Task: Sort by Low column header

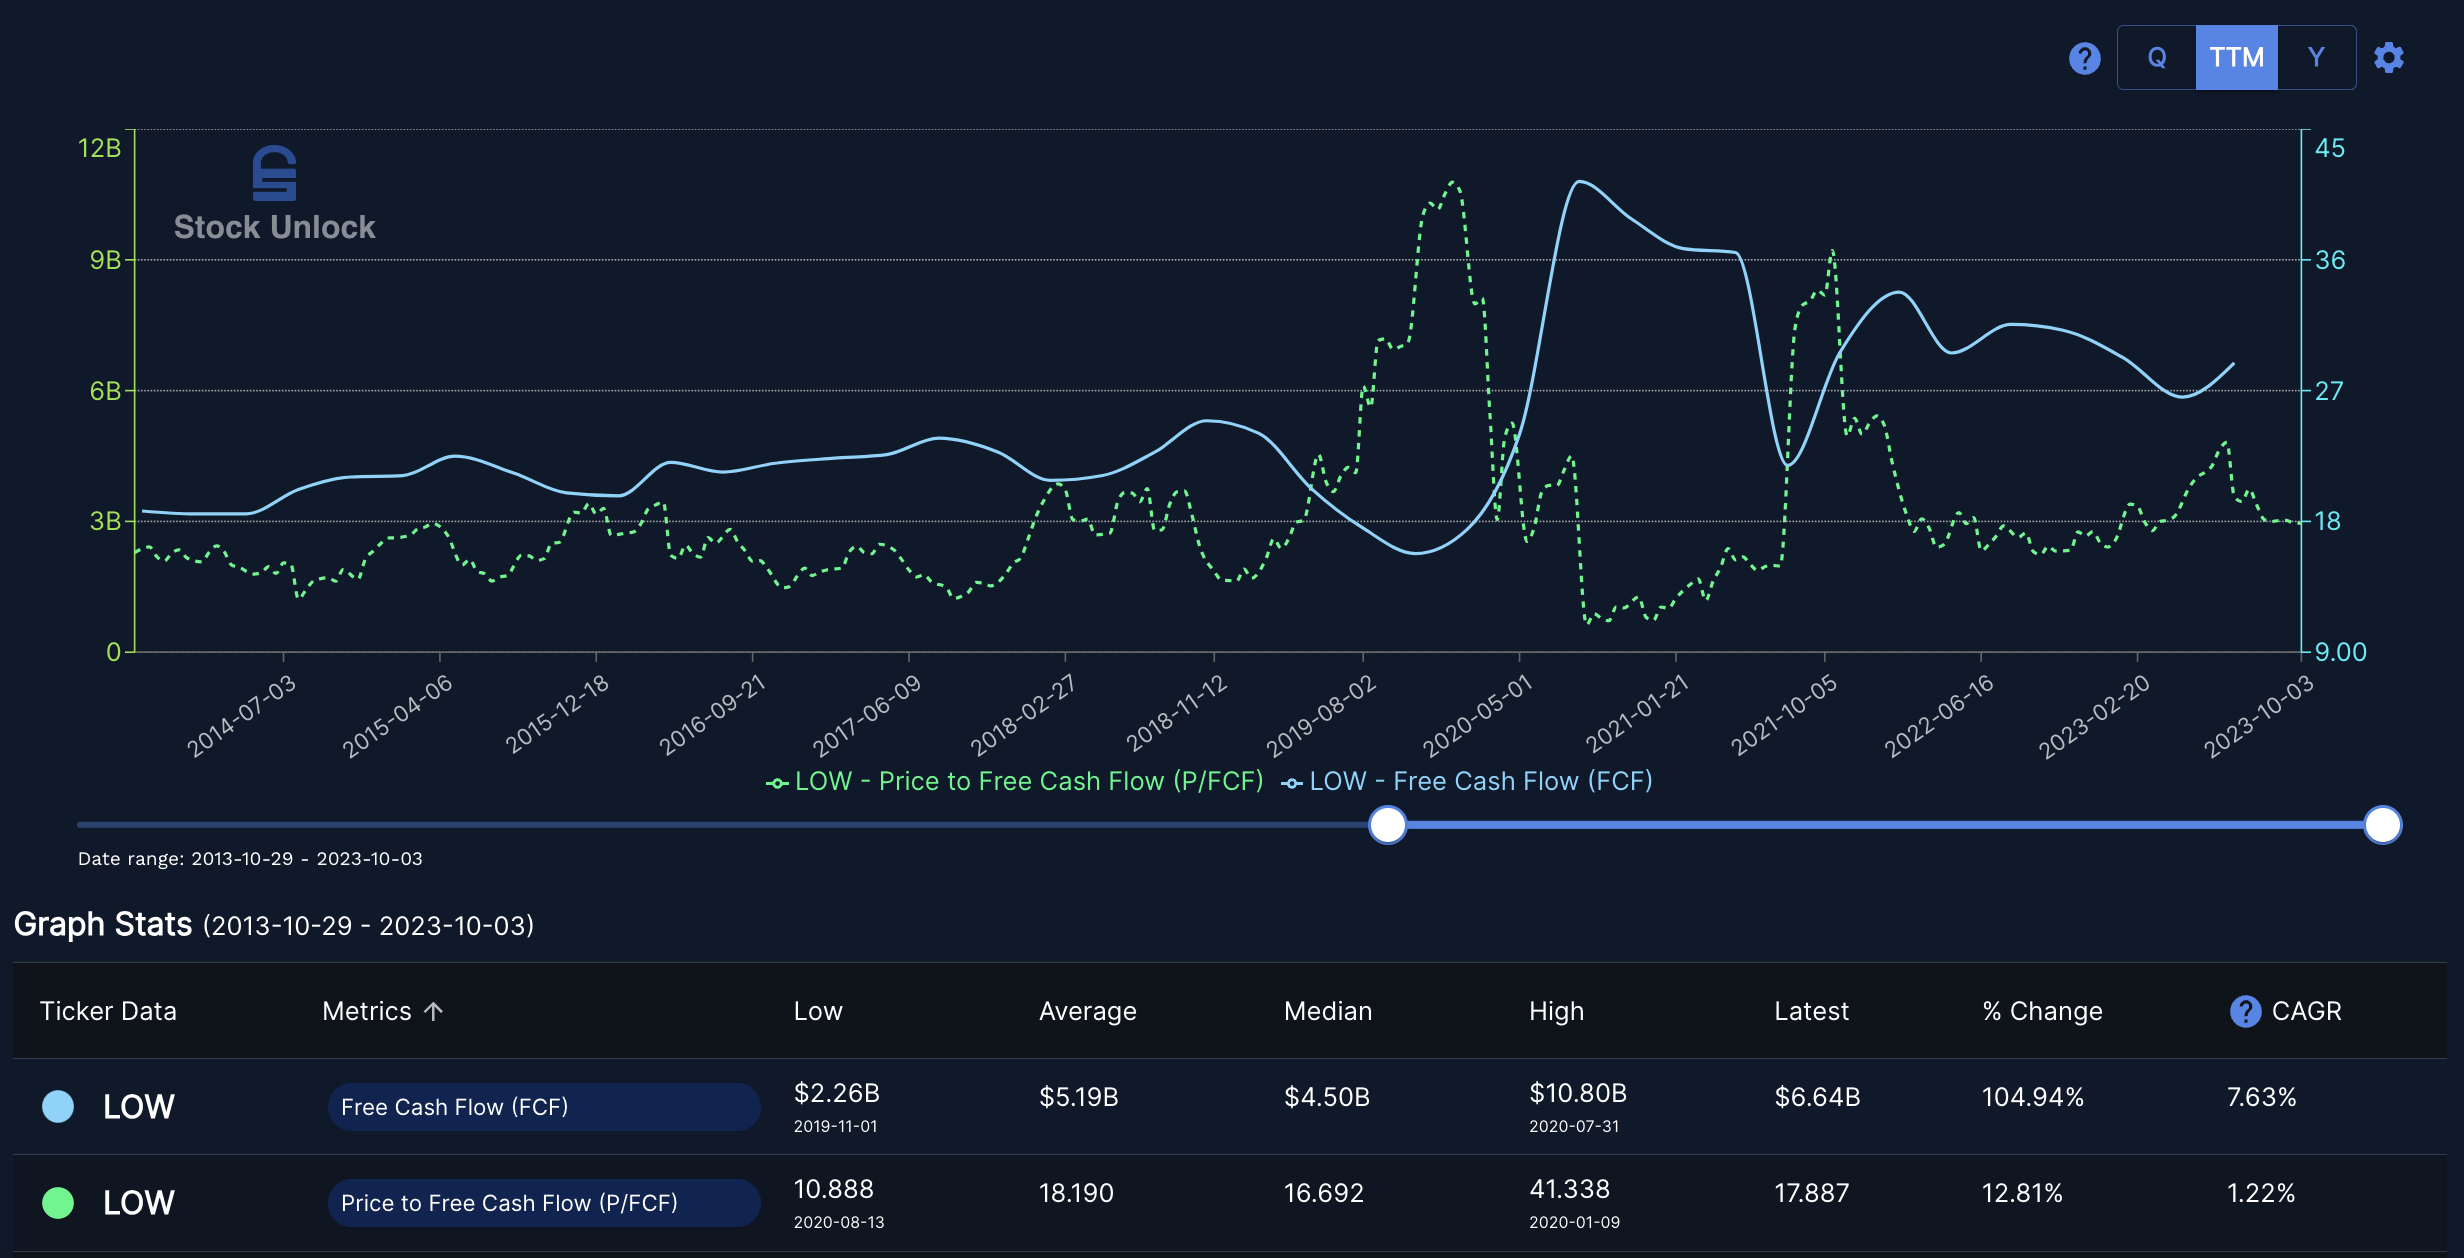Action: [818, 1011]
